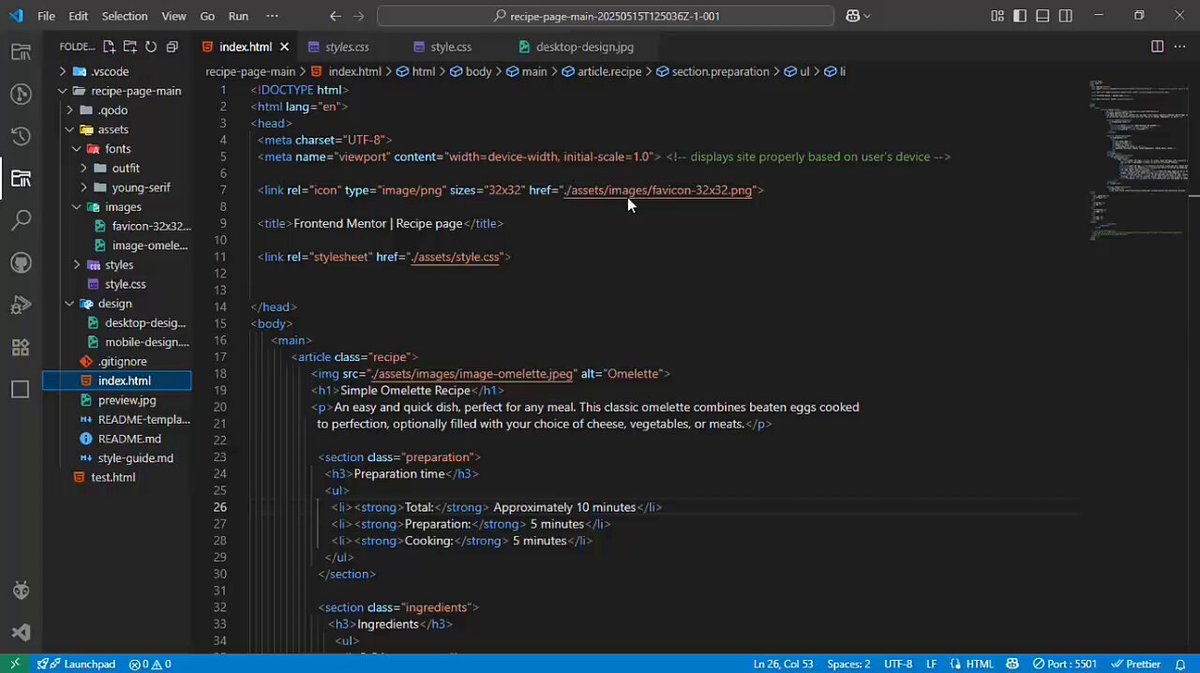Screen dimensions: 1200x673
Task: Toggle primary side bar visibility
Action: pos(1019,16)
